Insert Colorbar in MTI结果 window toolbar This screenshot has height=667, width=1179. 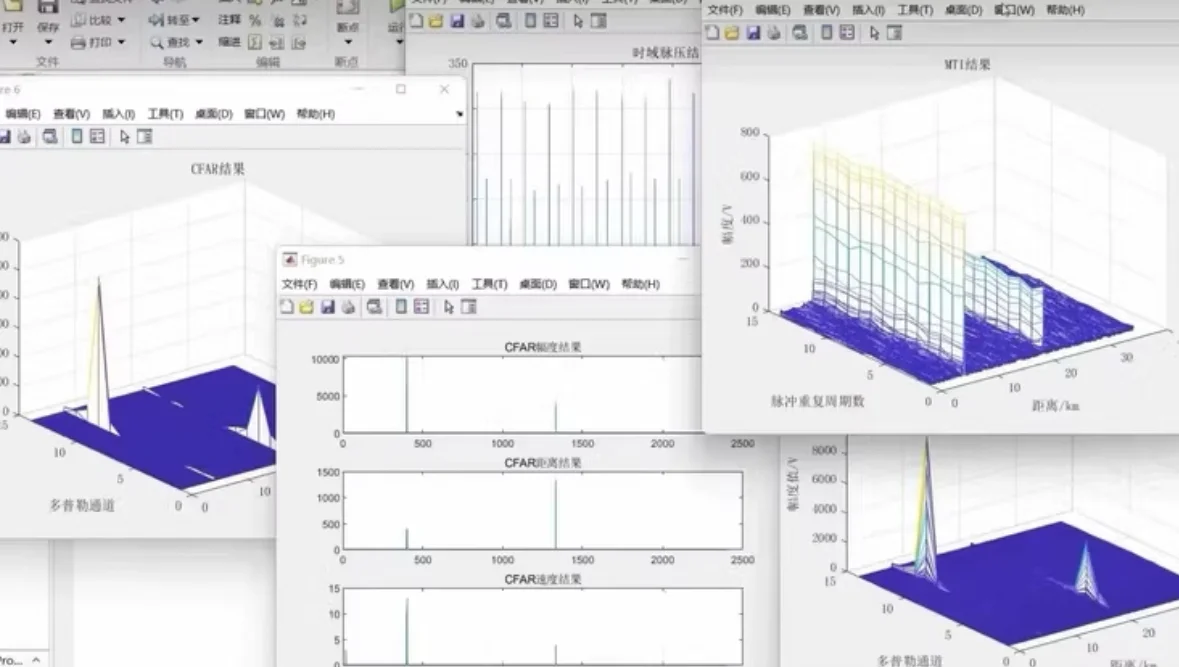(x=826, y=33)
